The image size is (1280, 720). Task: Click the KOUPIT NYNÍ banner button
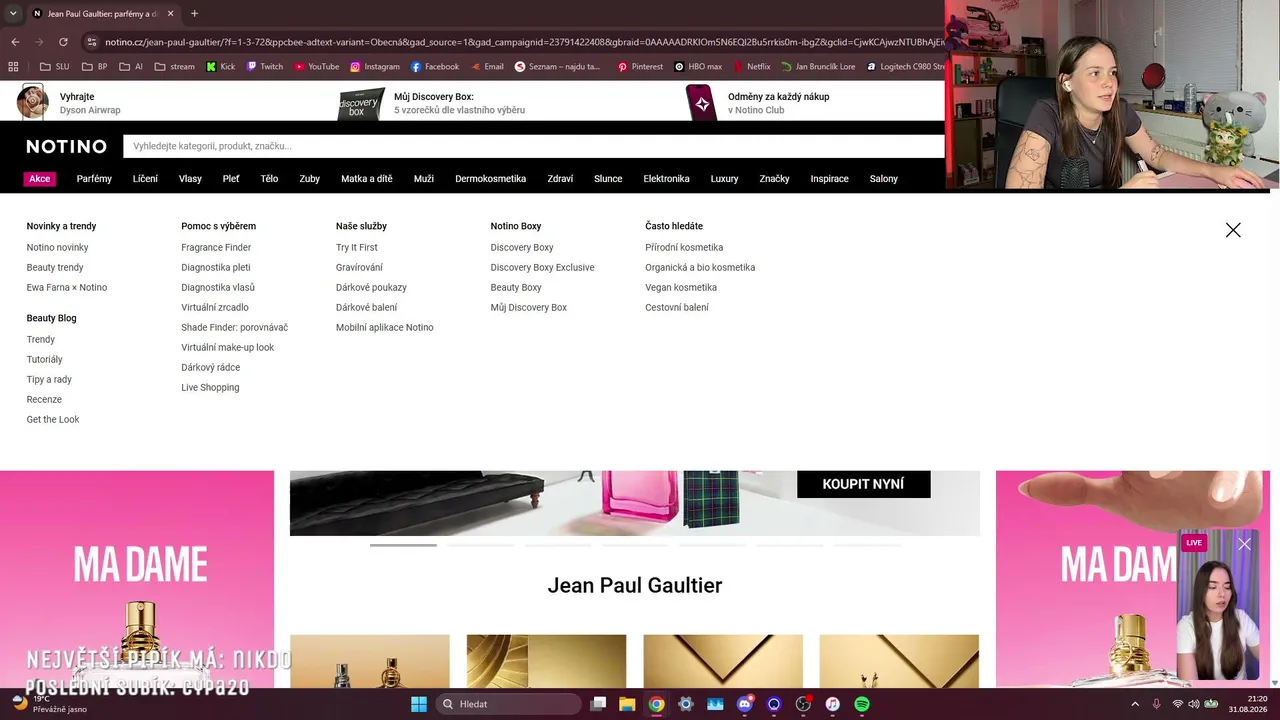(863, 484)
